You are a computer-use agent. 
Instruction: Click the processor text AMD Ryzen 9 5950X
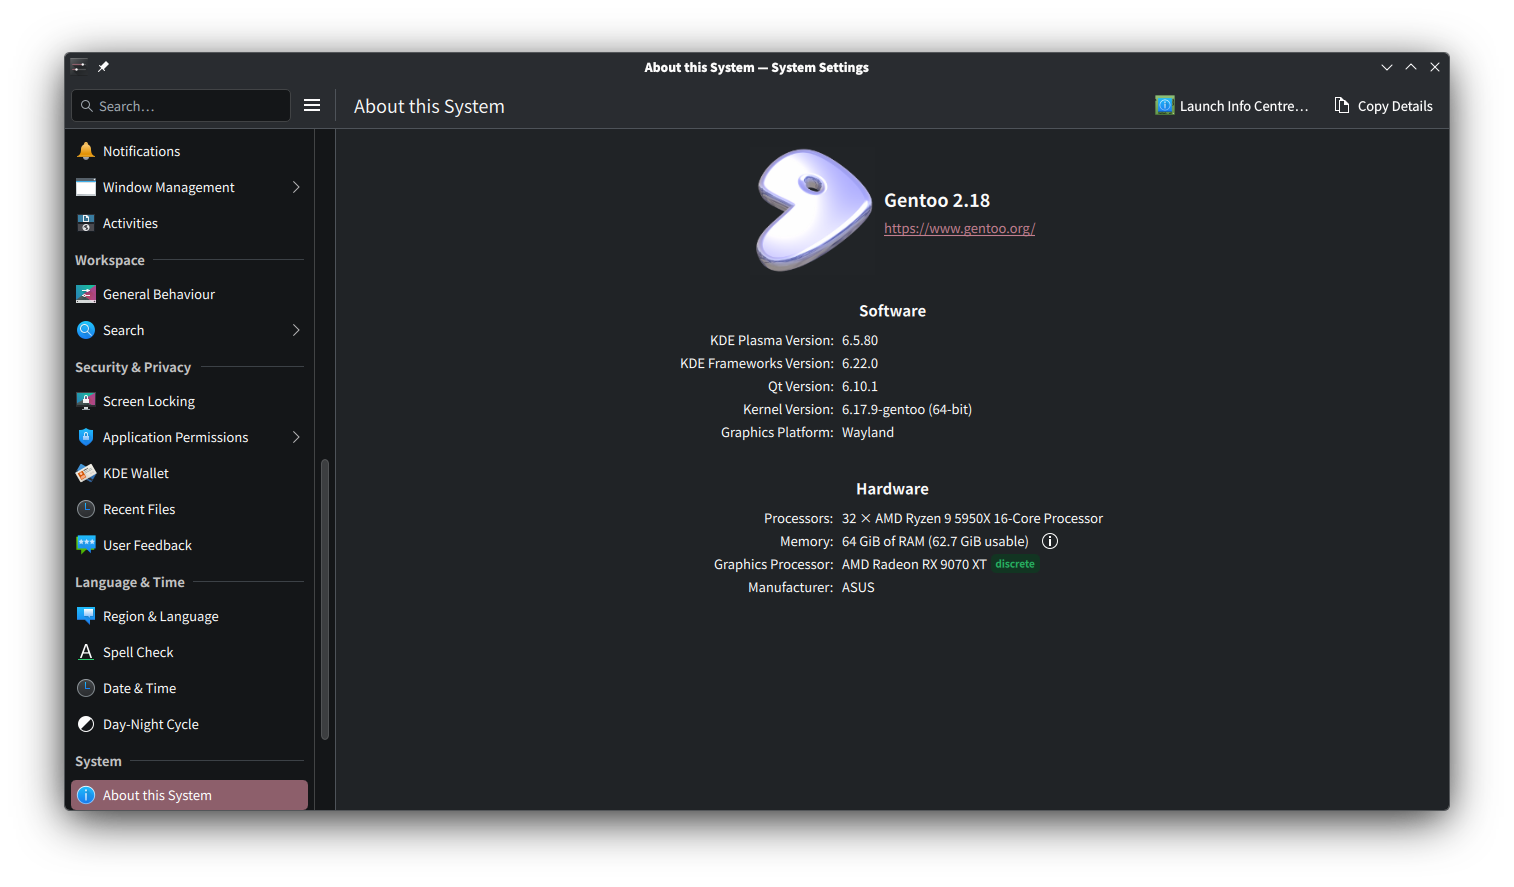932,518
